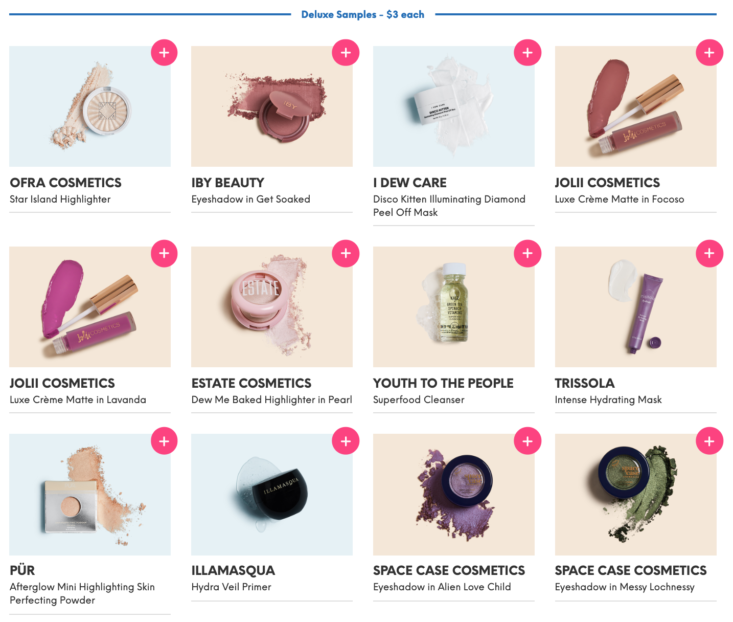Open Disco Kitten Illuminating Diamond Peel Off Mask
The width and height of the screenshot is (733, 622).
(449, 206)
